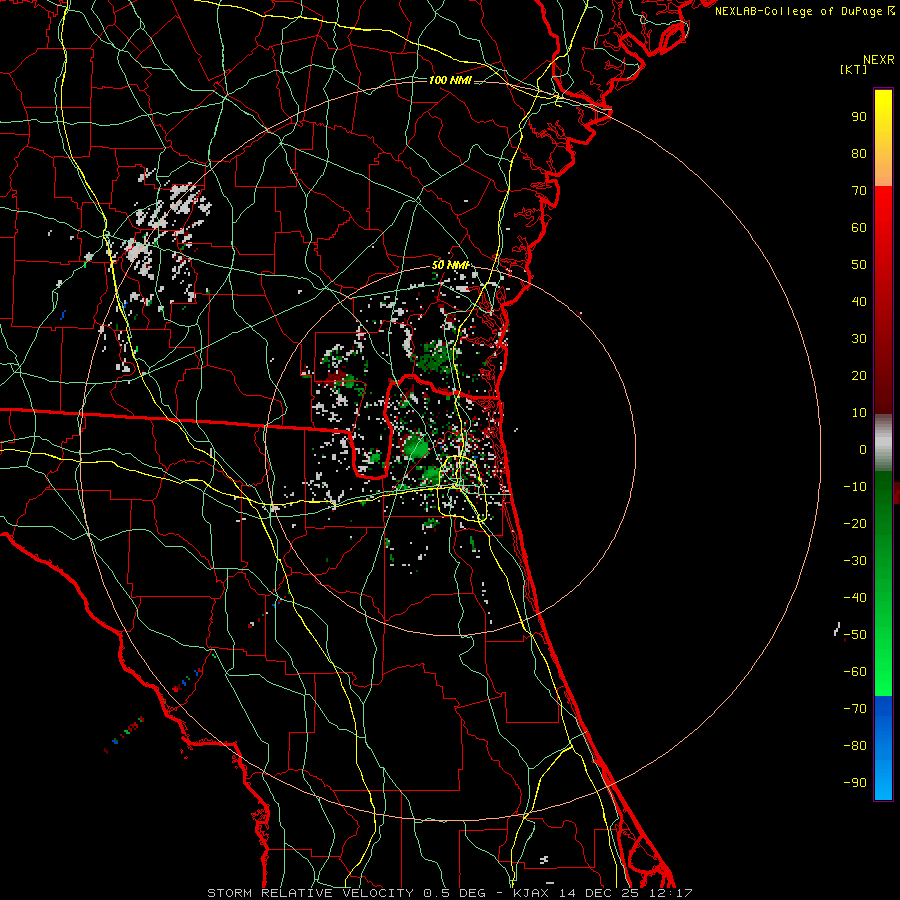This screenshot has height=900, width=900.
Task: Pick the blue segment of the velocity color bar
Action: 883,748
